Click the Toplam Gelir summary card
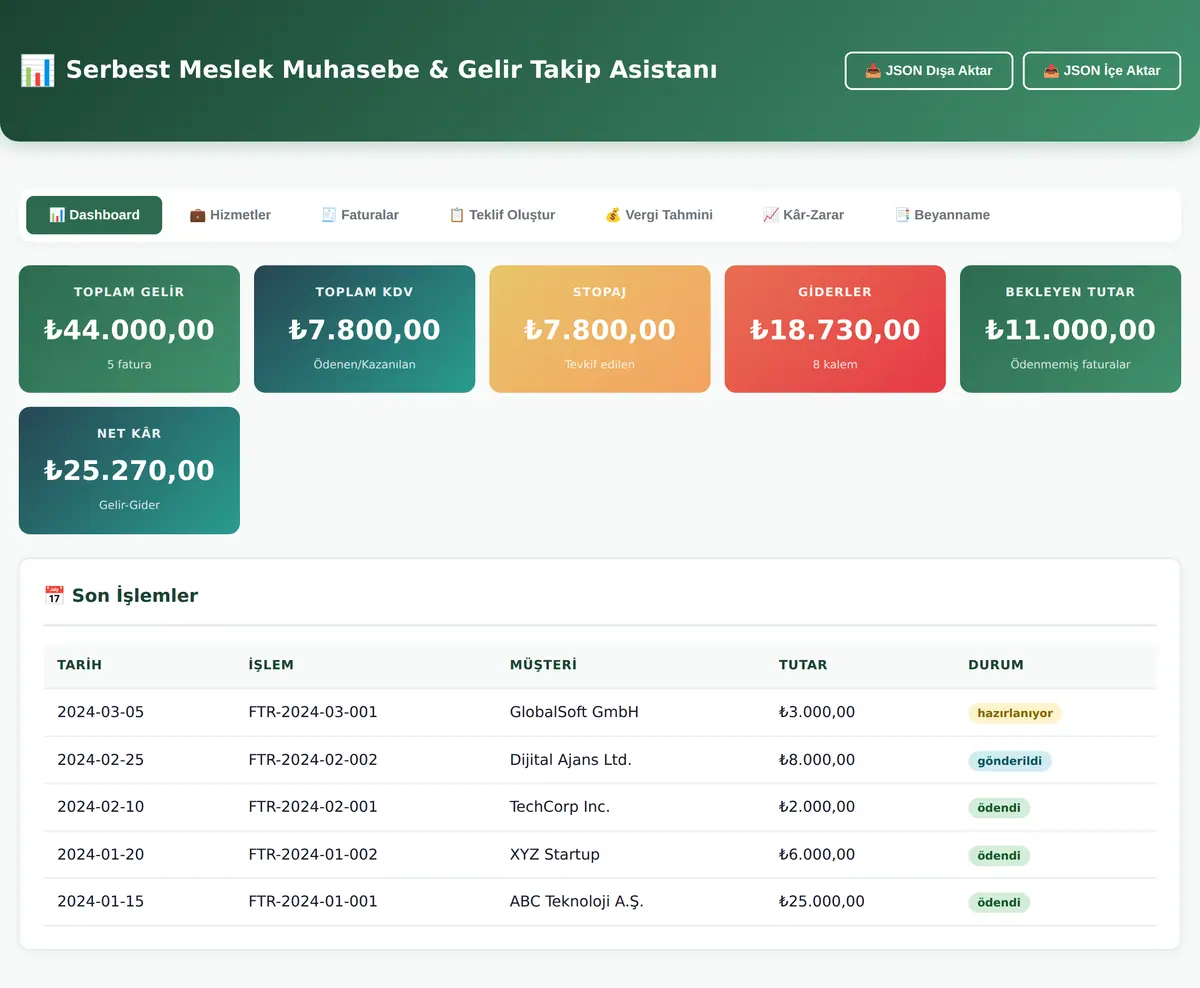Viewport: 1200px width, 988px height. coord(129,329)
